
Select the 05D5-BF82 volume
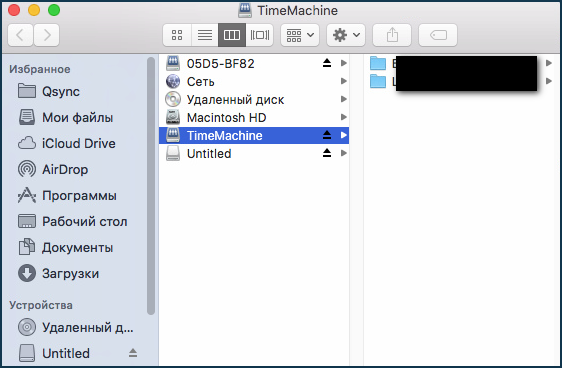254,63
